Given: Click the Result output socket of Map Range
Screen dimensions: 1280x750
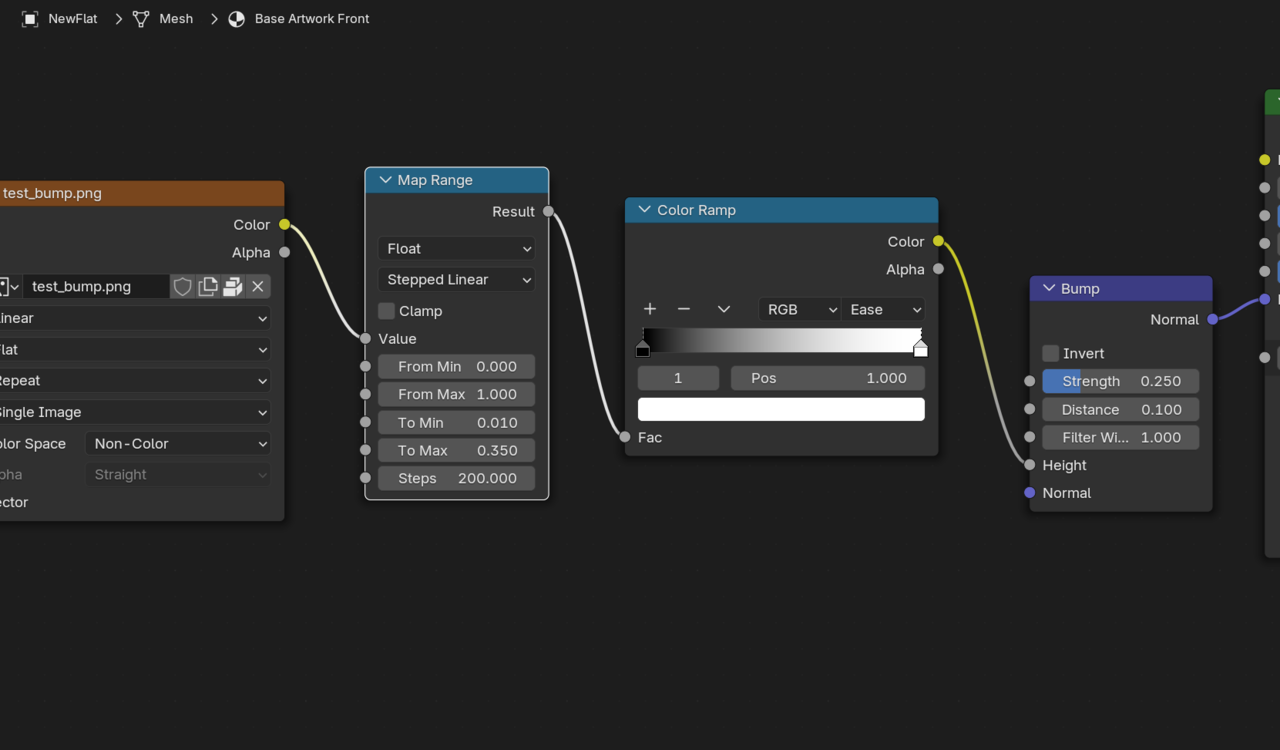Looking at the screenshot, I should [x=549, y=212].
